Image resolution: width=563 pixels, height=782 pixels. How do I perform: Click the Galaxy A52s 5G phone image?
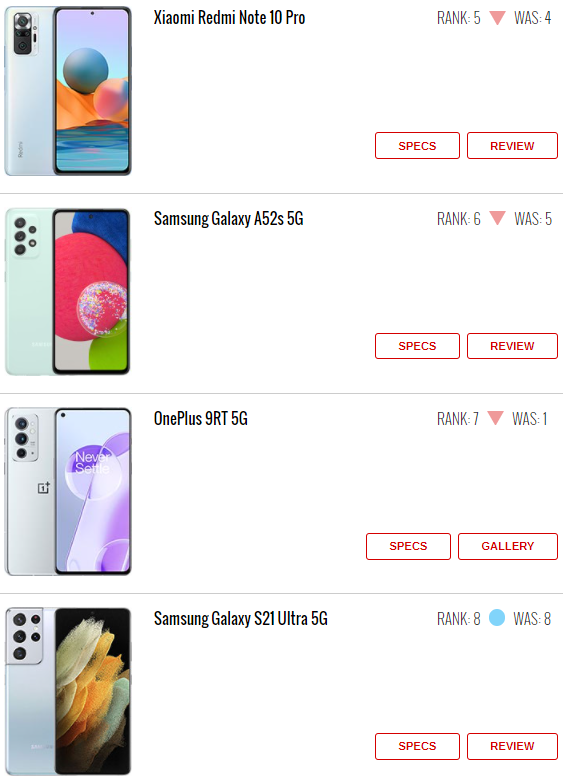click(x=68, y=292)
